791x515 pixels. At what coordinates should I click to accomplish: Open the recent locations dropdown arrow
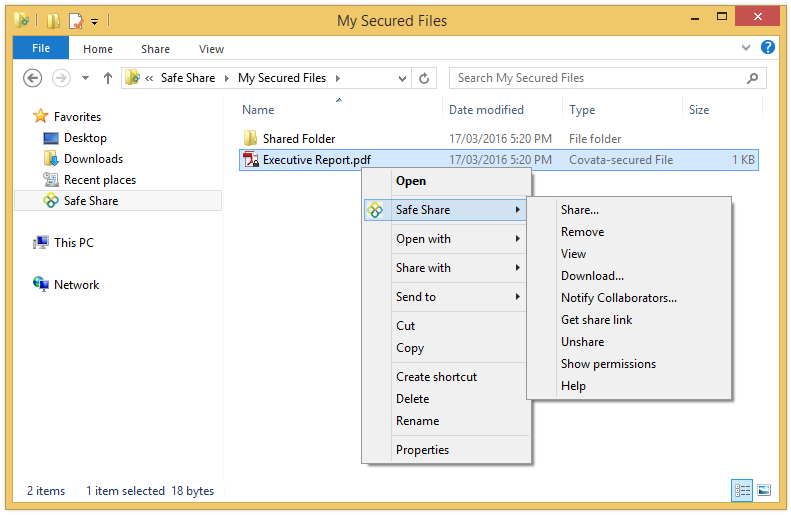click(x=85, y=78)
